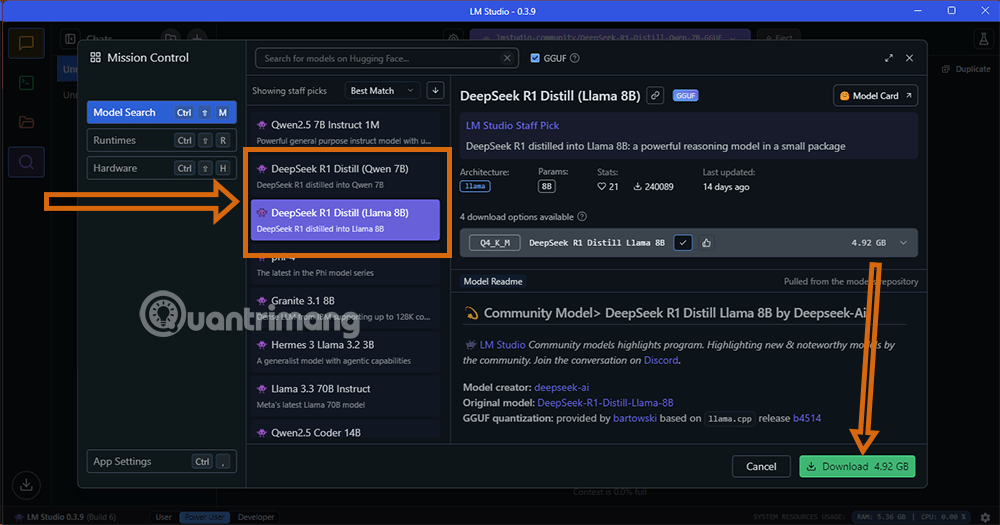Viewport: 1000px width, 525px height.
Task: Click heart likes stat showing 21
Action: pyautogui.click(x=608, y=187)
